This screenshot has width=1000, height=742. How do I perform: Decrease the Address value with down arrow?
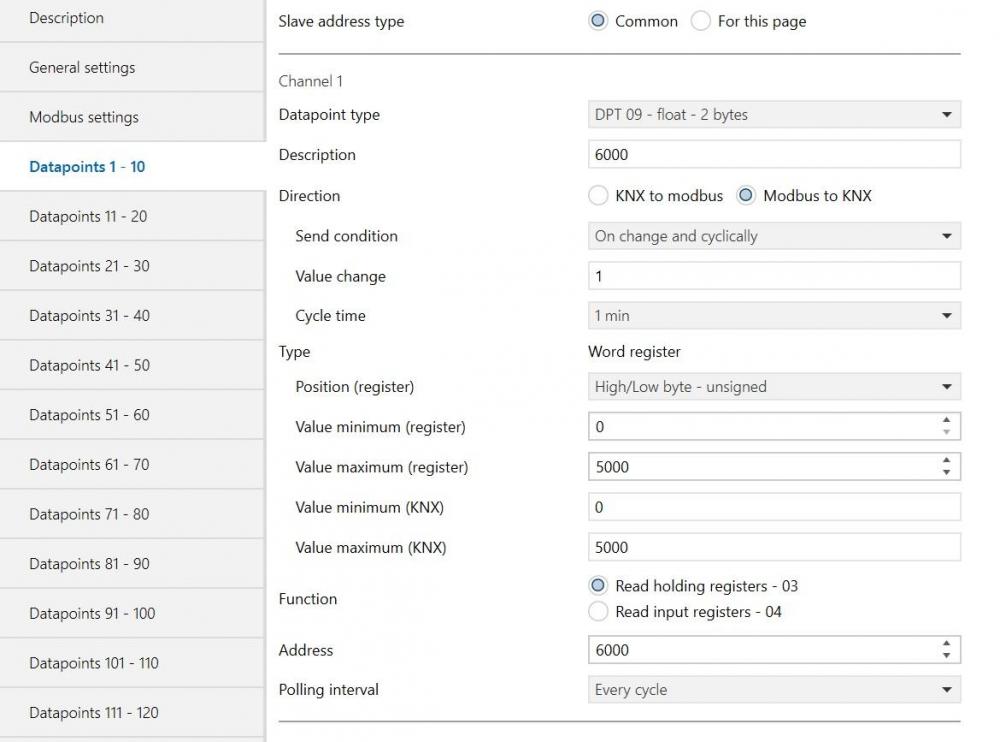[x=946, y=656]
